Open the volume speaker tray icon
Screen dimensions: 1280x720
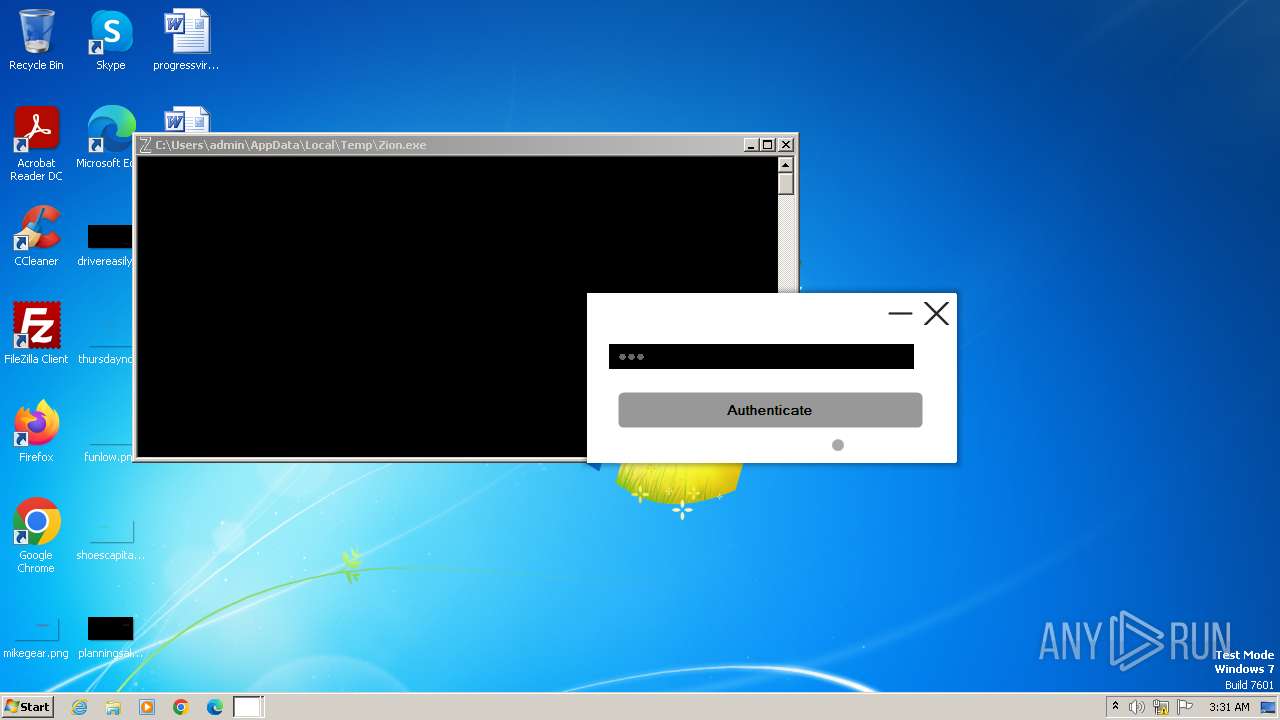[1137, 707]
